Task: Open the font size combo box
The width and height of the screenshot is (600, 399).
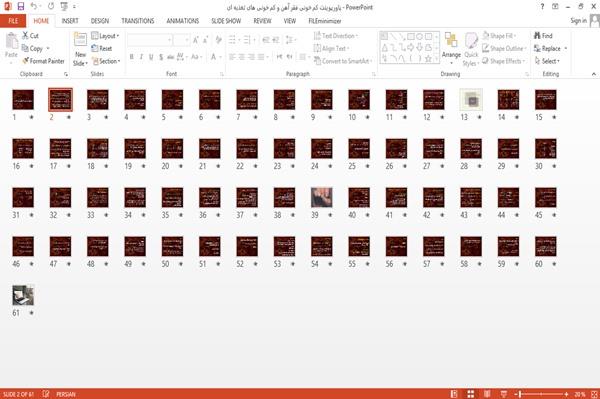Action: [181, 39]
